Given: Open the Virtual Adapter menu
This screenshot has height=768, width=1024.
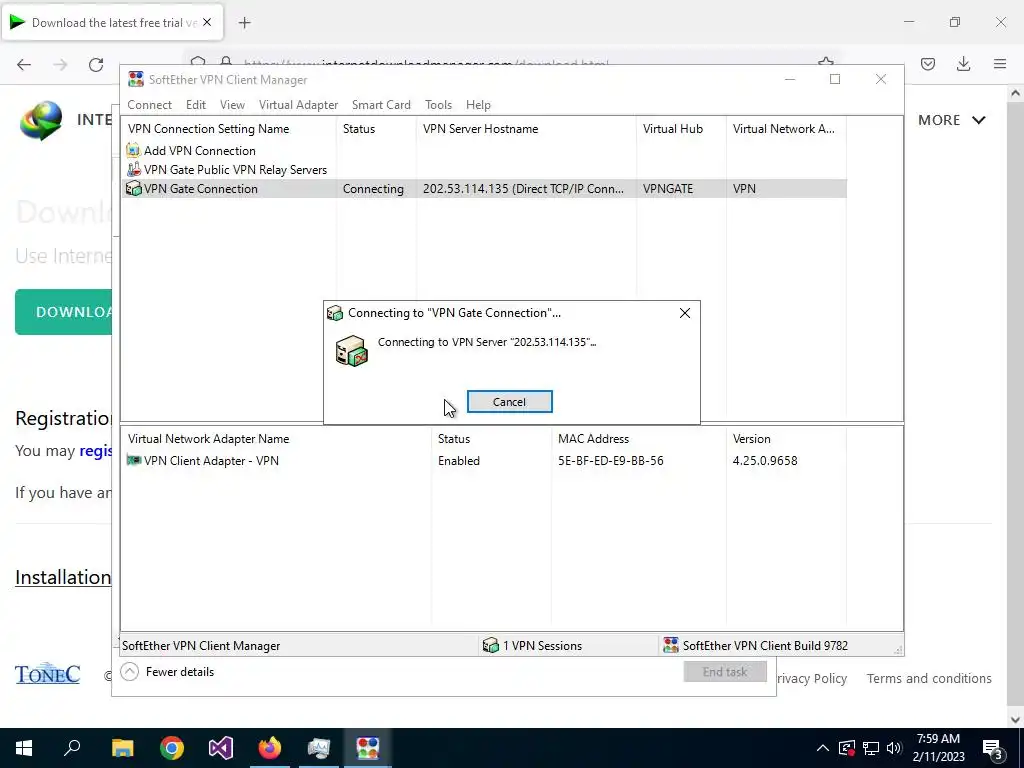Looking at the screenshot, I should tap(298, 104).
